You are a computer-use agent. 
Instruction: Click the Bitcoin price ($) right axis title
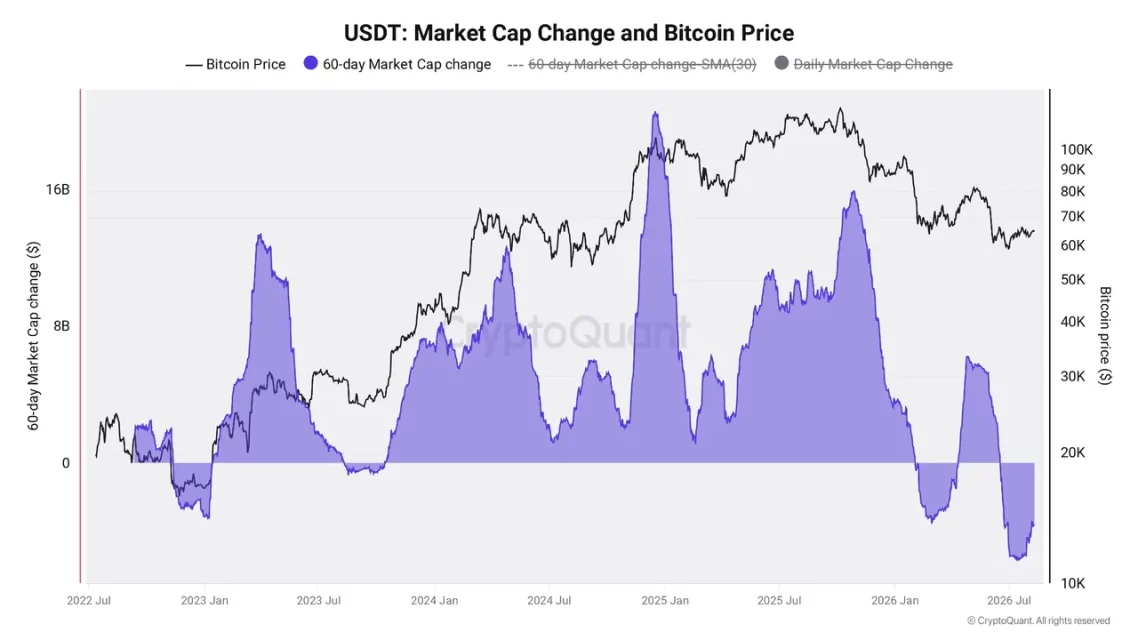click(1105, 335)
